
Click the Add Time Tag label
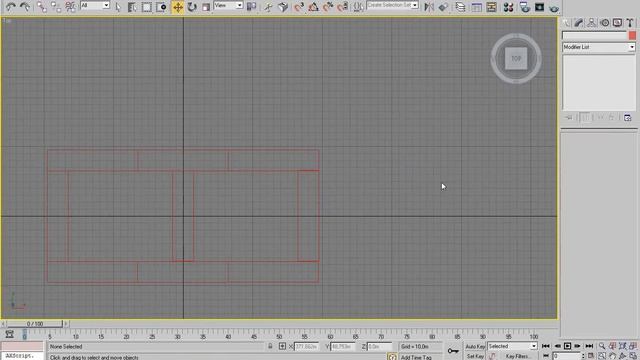click(416, 357)
